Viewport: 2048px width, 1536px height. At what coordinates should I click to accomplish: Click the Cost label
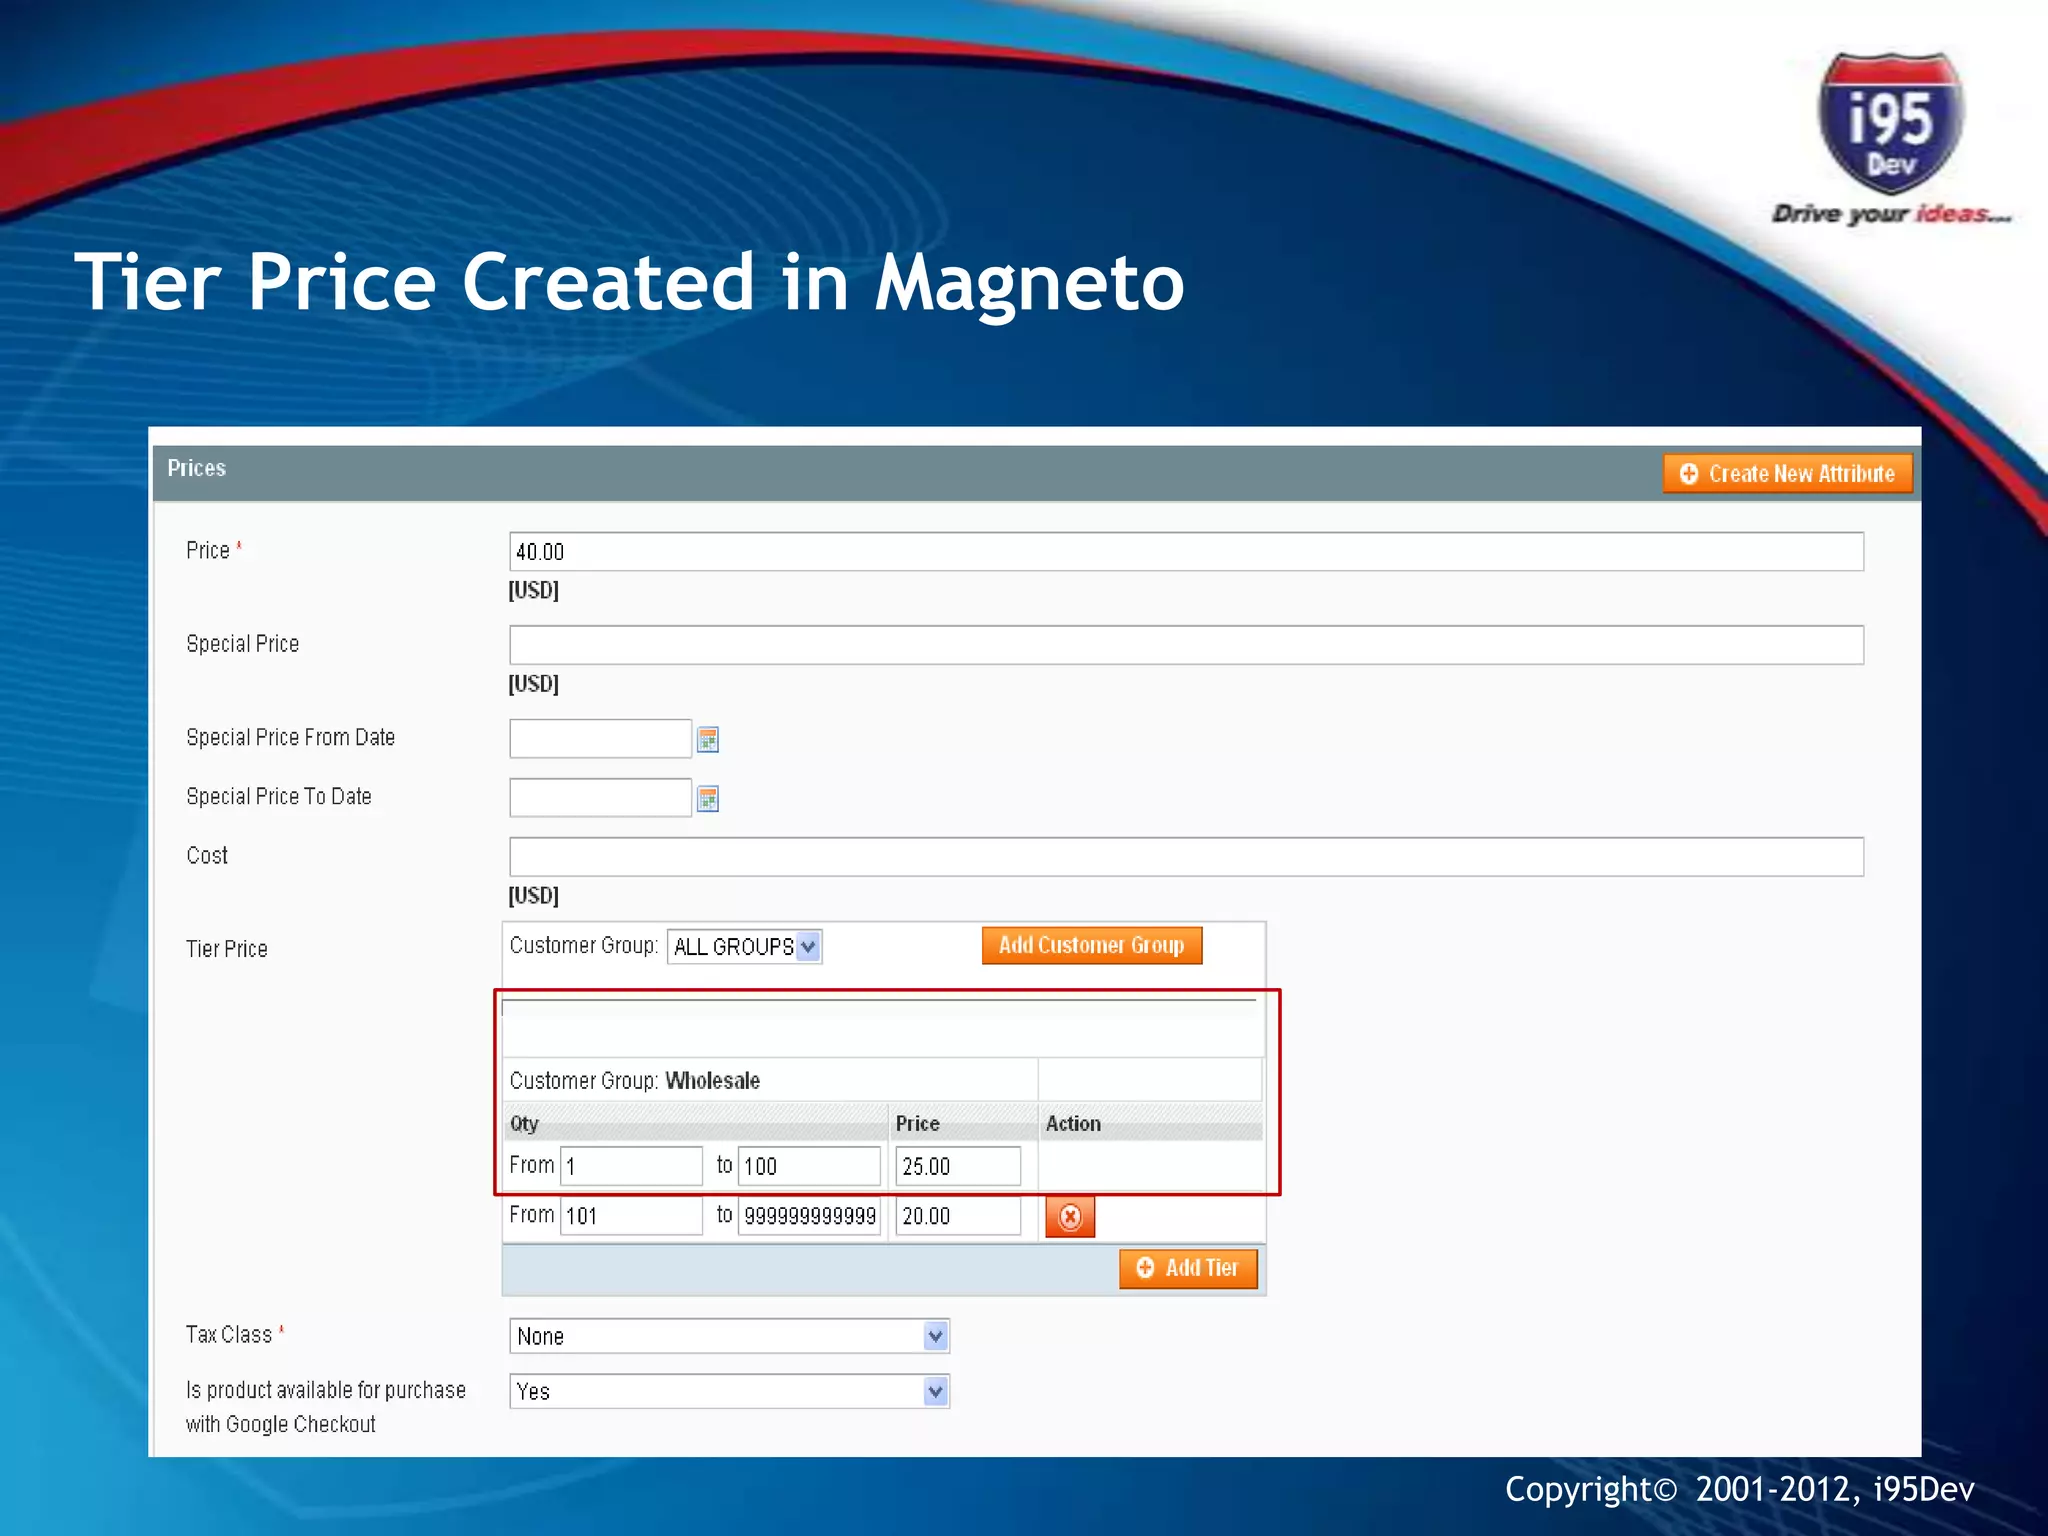tap(207, 855)
